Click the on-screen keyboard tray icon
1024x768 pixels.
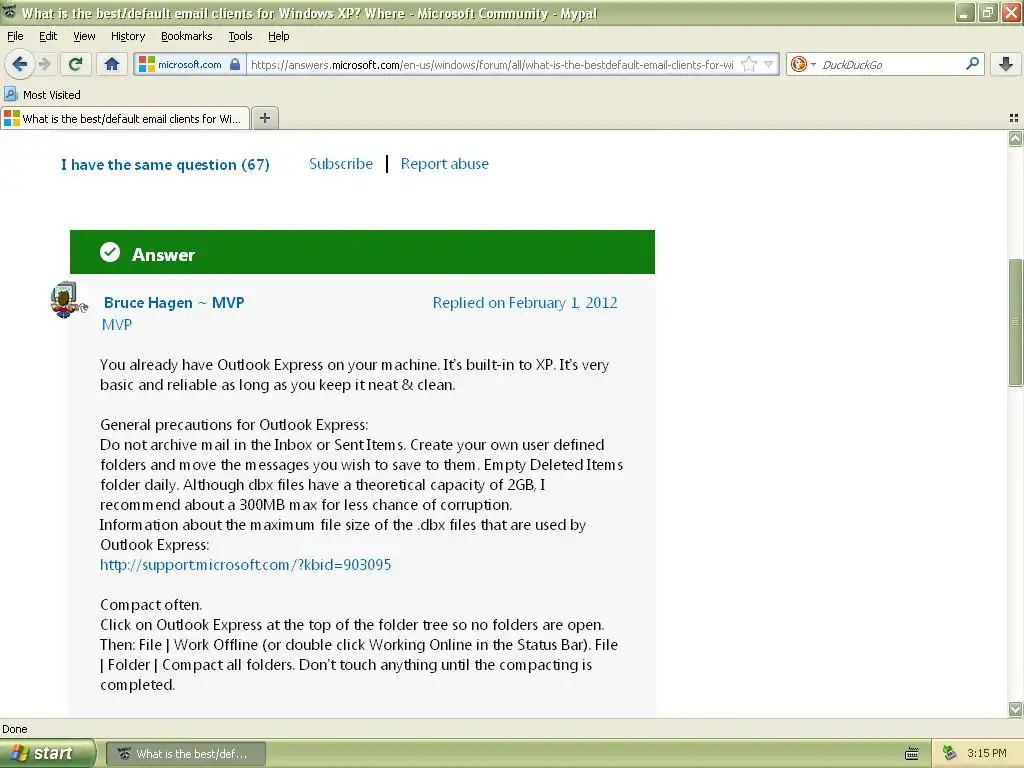tap(912, 754)
